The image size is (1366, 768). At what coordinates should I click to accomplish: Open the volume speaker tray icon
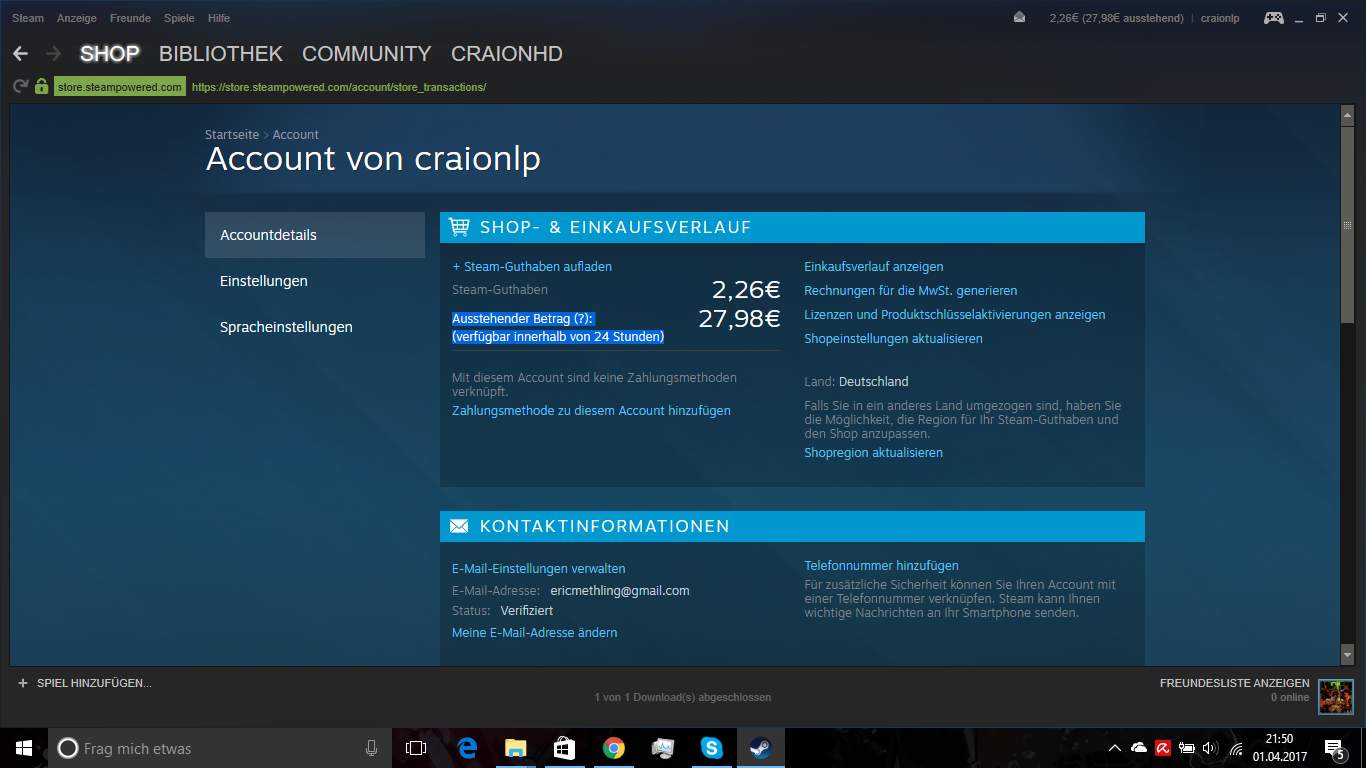pos(1210,748)
